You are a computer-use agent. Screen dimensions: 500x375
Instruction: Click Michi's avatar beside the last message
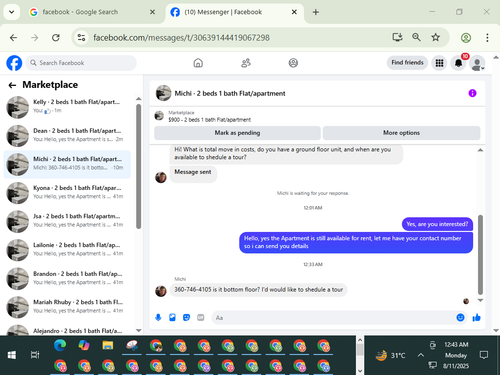[161, 291]
